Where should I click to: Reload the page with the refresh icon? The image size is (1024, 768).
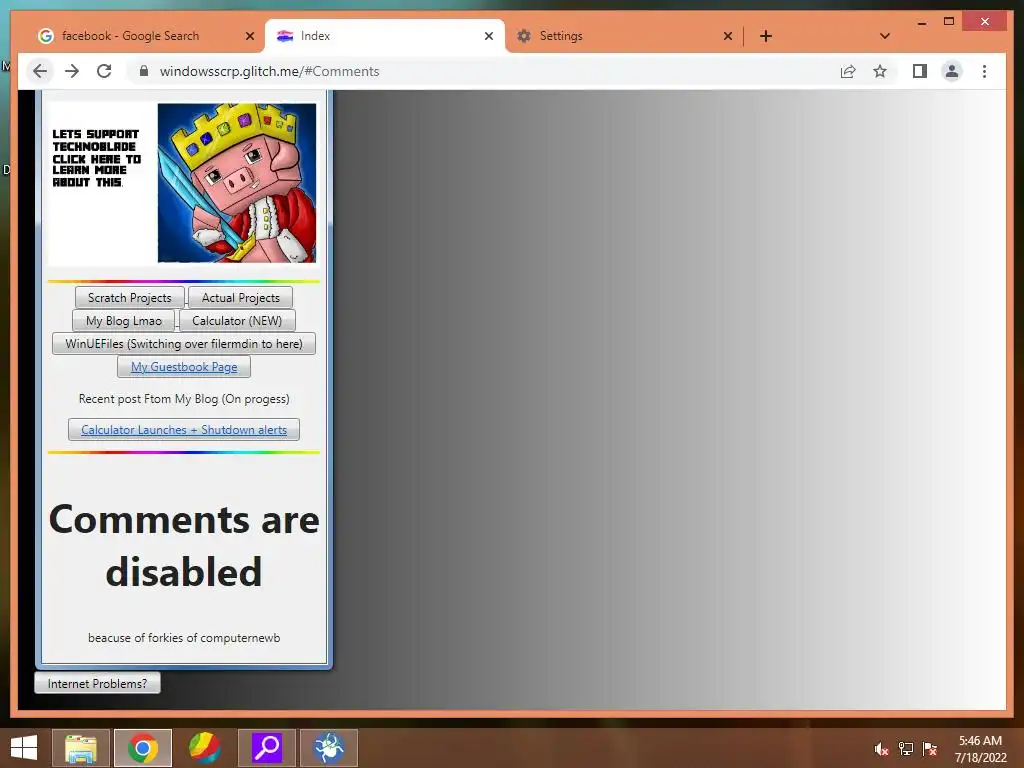[104, 71]
